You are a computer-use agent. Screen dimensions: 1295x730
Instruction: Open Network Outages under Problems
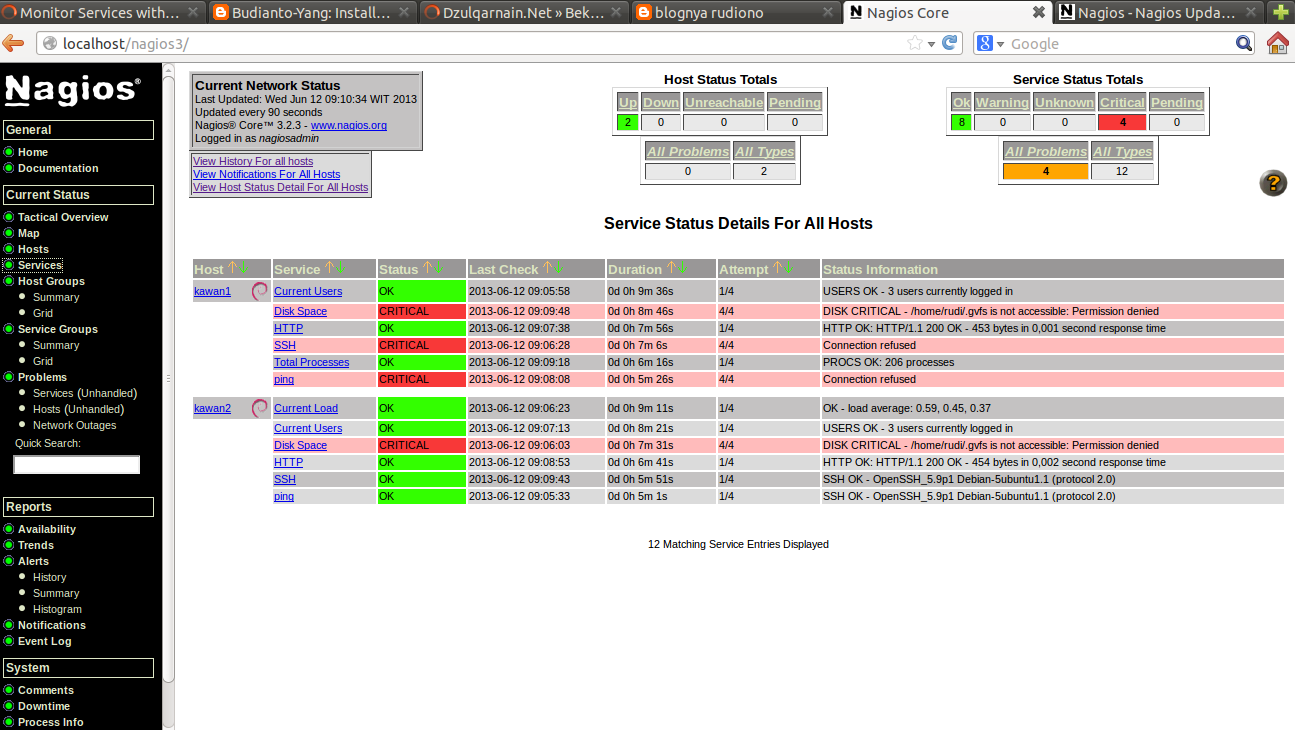click(75, 425)
